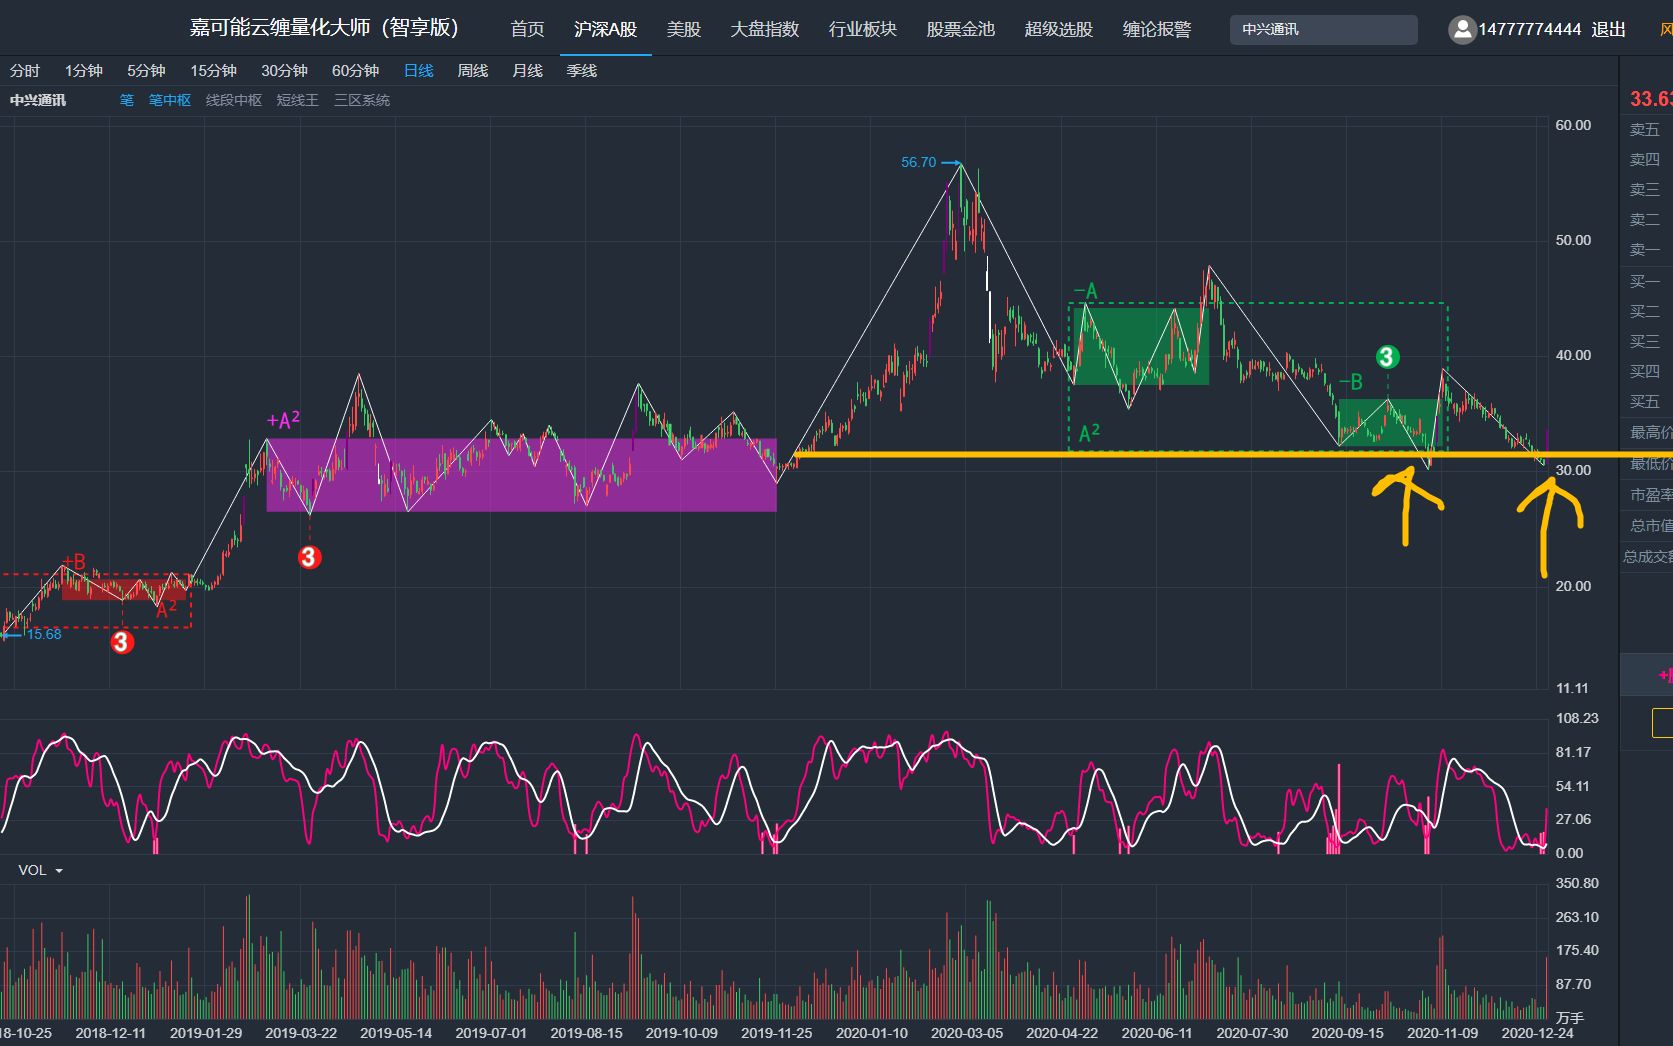The image size is (1673, 1046).
Task: Click account number 14777774444
Action: 1530,29
